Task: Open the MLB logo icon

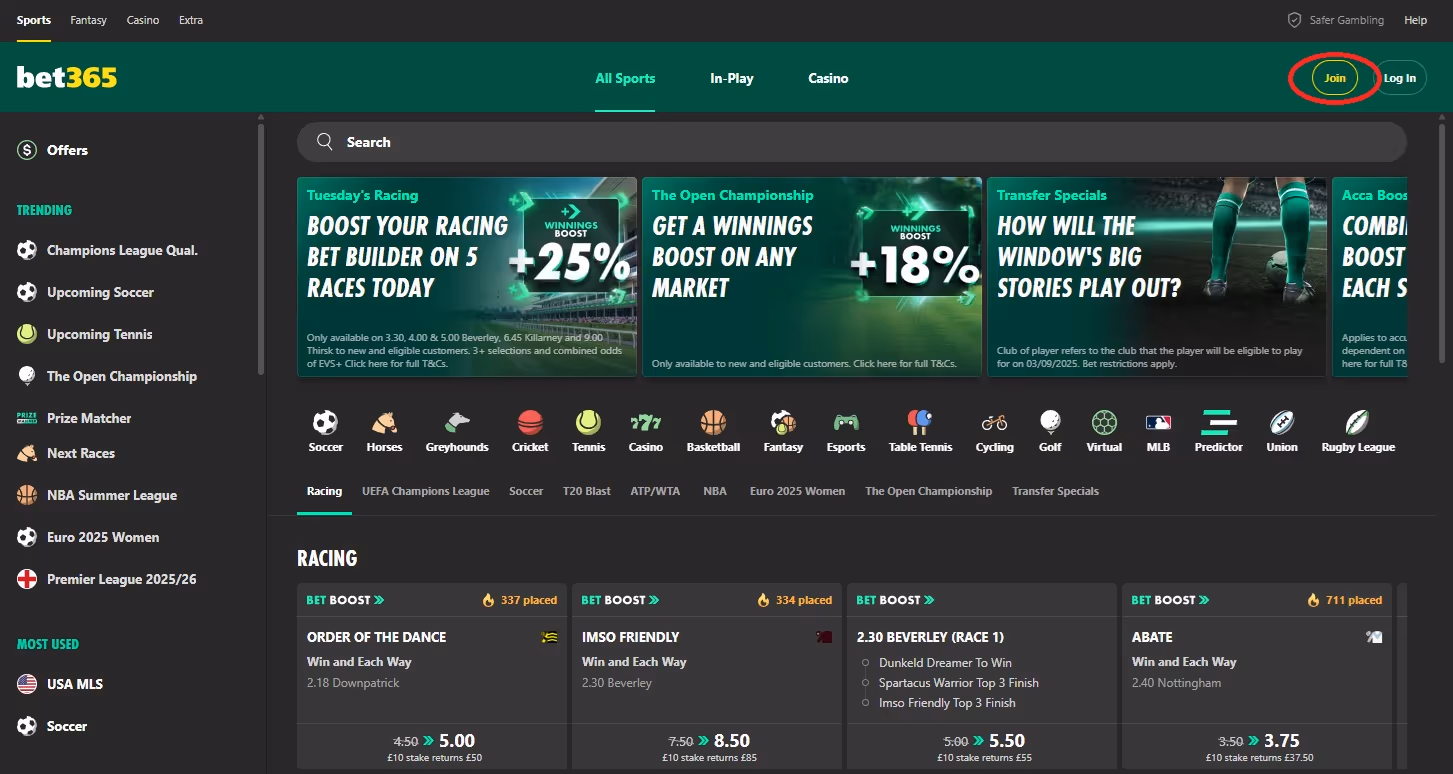Action: pyautogui.click(x=1158, y=422)
